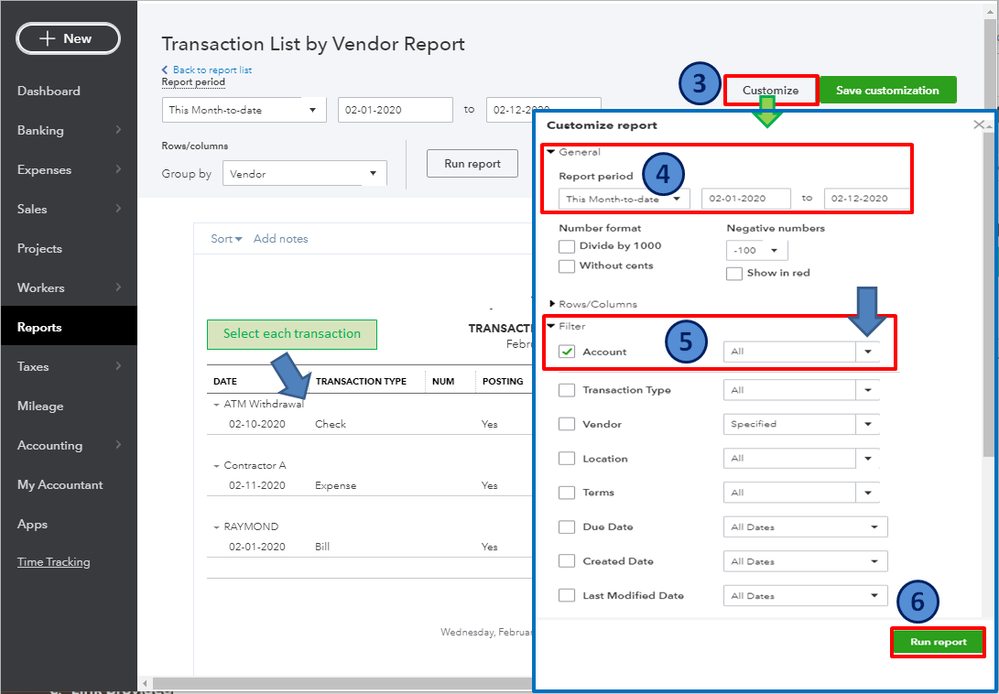This screenshot has height=694, width=999.
Task: Click Customize panel end date field
Action: 866,199
